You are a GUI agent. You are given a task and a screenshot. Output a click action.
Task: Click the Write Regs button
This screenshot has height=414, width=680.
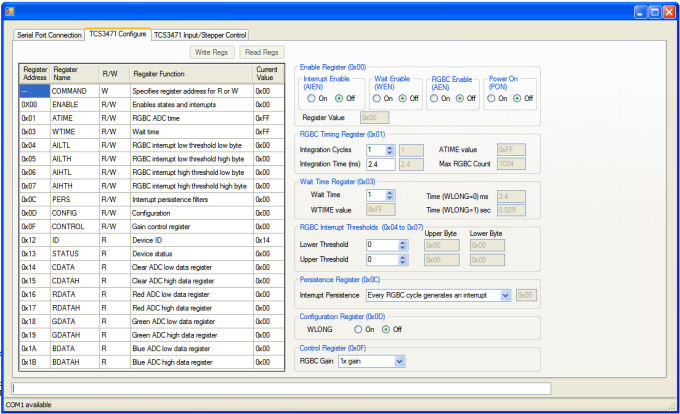[212, 52]
